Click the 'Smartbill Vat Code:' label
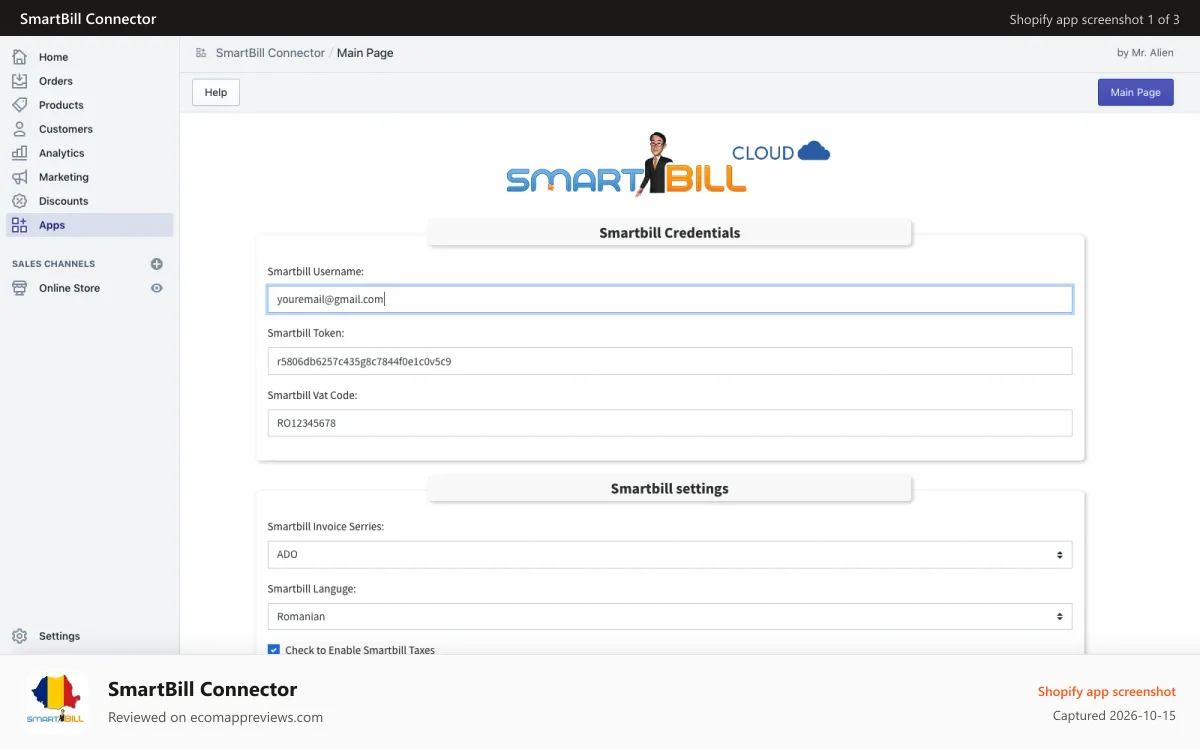 pos(312,395)
